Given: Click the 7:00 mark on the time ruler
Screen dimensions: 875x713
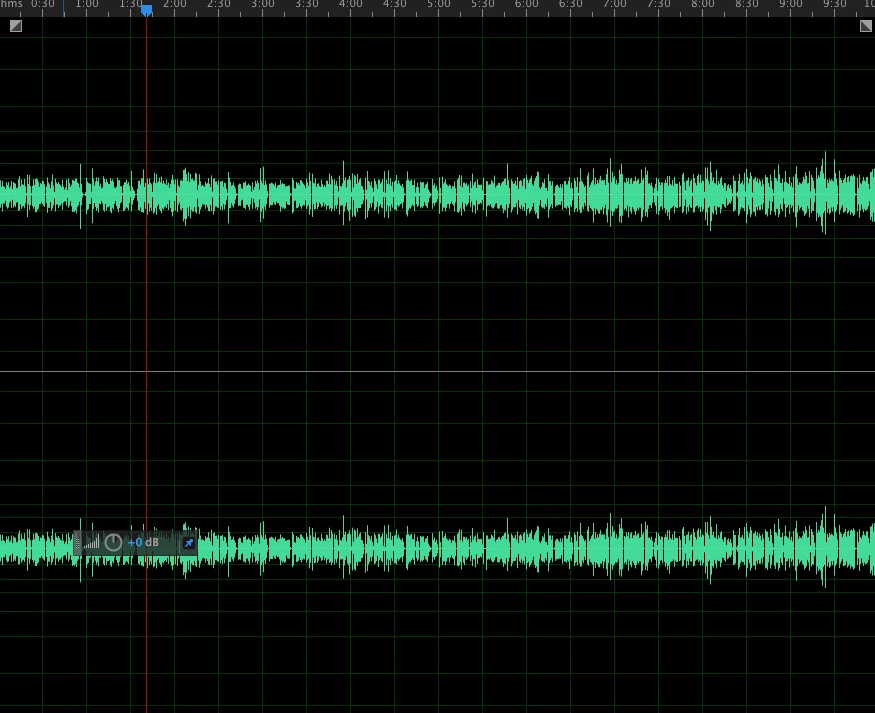Looking at the screenshot, I should coord(615,4).
